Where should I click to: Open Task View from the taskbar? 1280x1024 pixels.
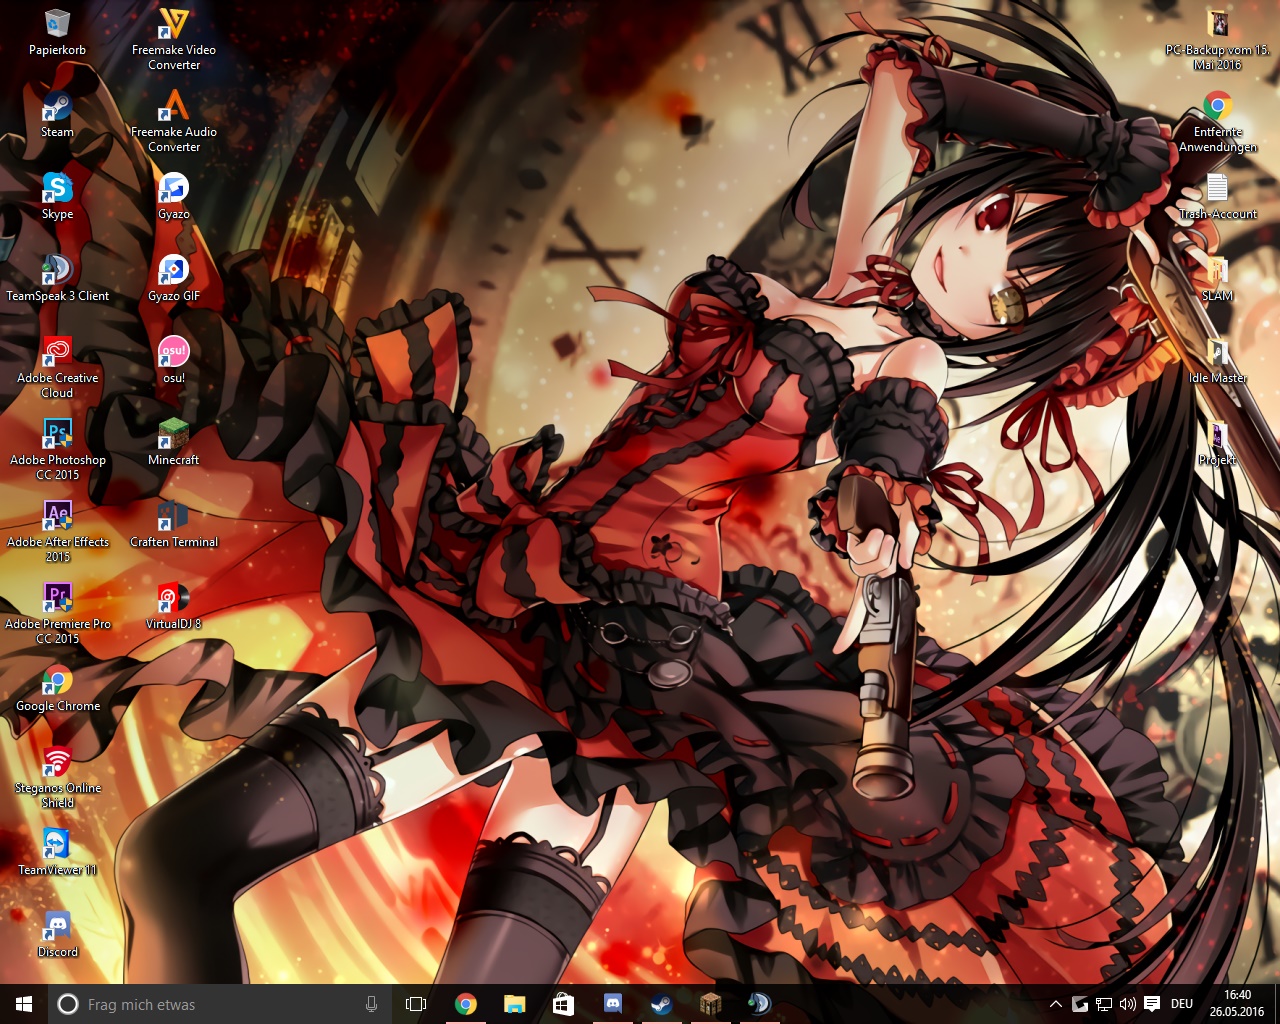[416, 1004]
